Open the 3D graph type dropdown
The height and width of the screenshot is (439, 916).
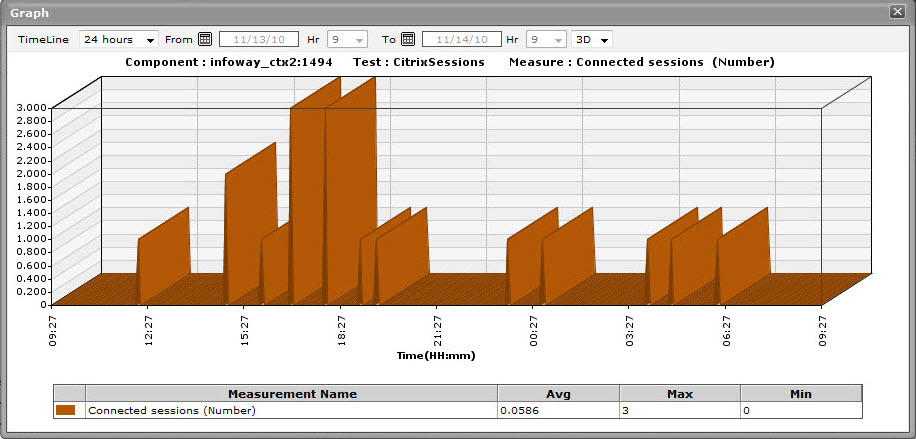click(592, 40)
